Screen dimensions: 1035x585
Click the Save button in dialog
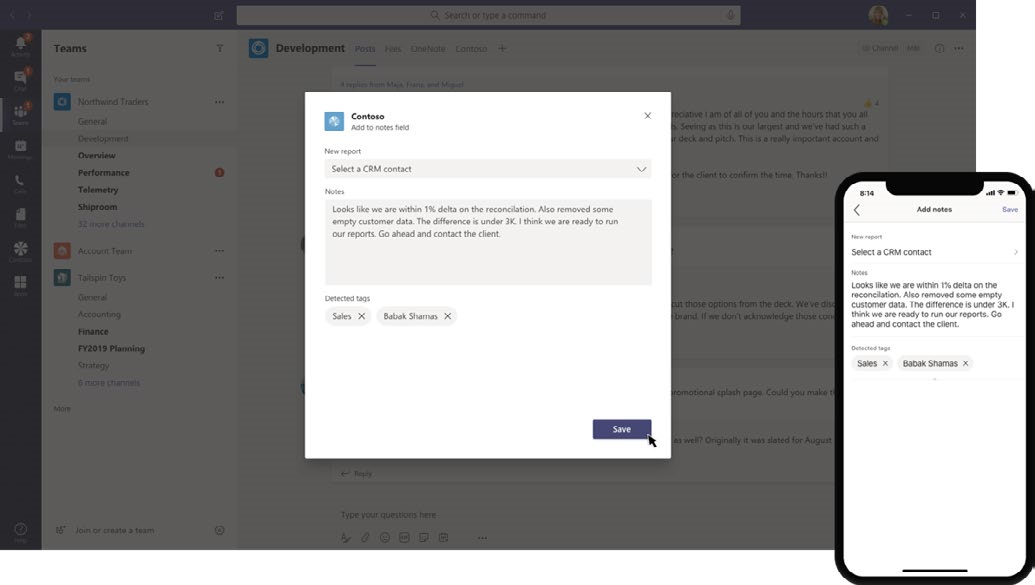coord(622,429)
